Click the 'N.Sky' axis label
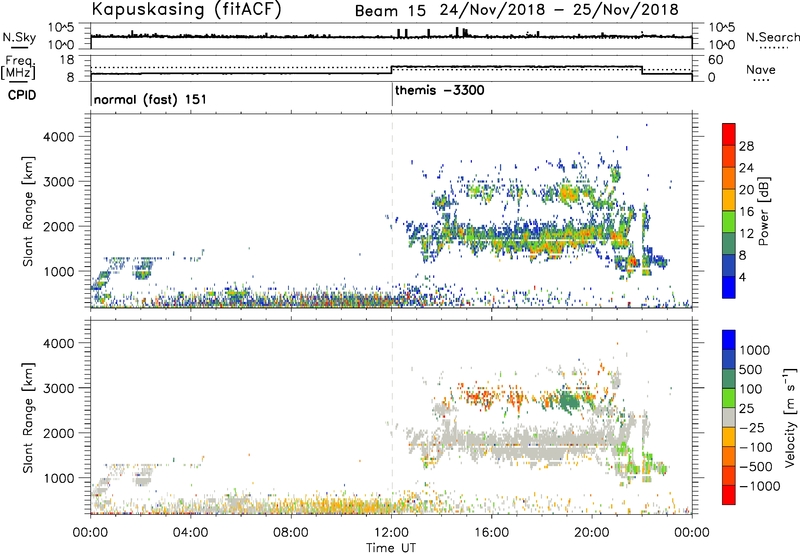Viewport: 800px width, 554px height. point(19,37)
